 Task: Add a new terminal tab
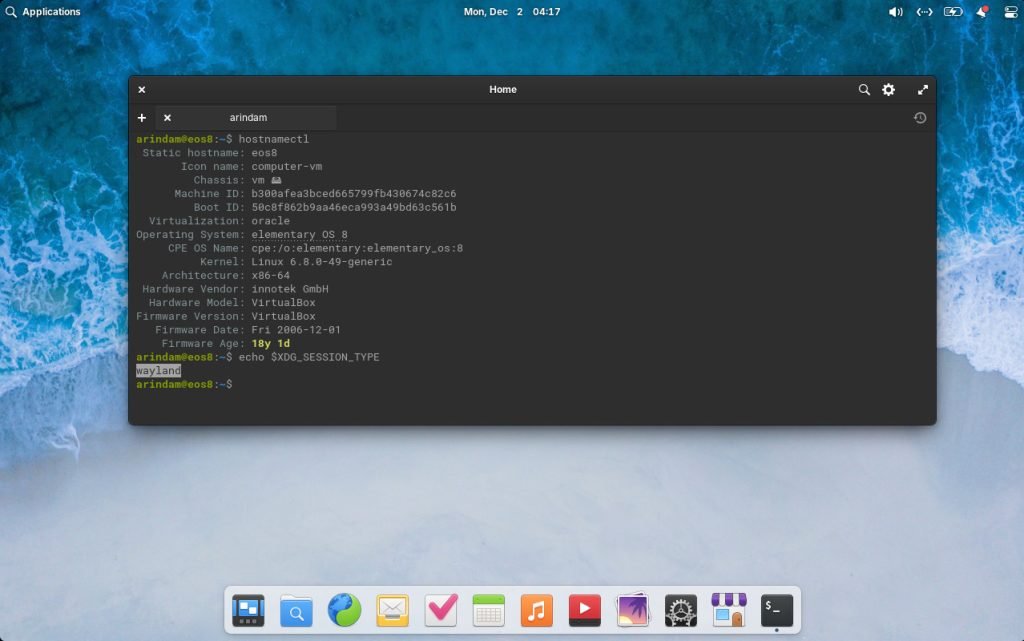142,118
